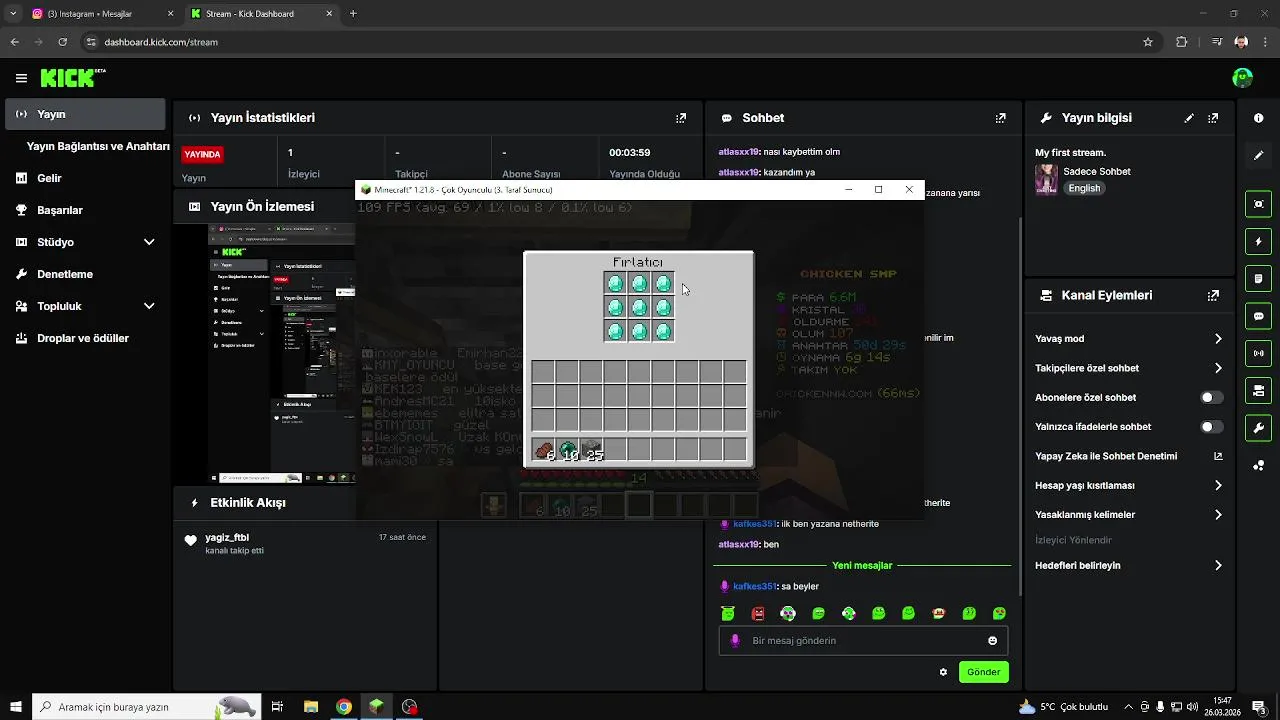The height and width of the screenshot is (720, 1280).
Task: Click Windows taskbar search box
Action: (147, 707)
